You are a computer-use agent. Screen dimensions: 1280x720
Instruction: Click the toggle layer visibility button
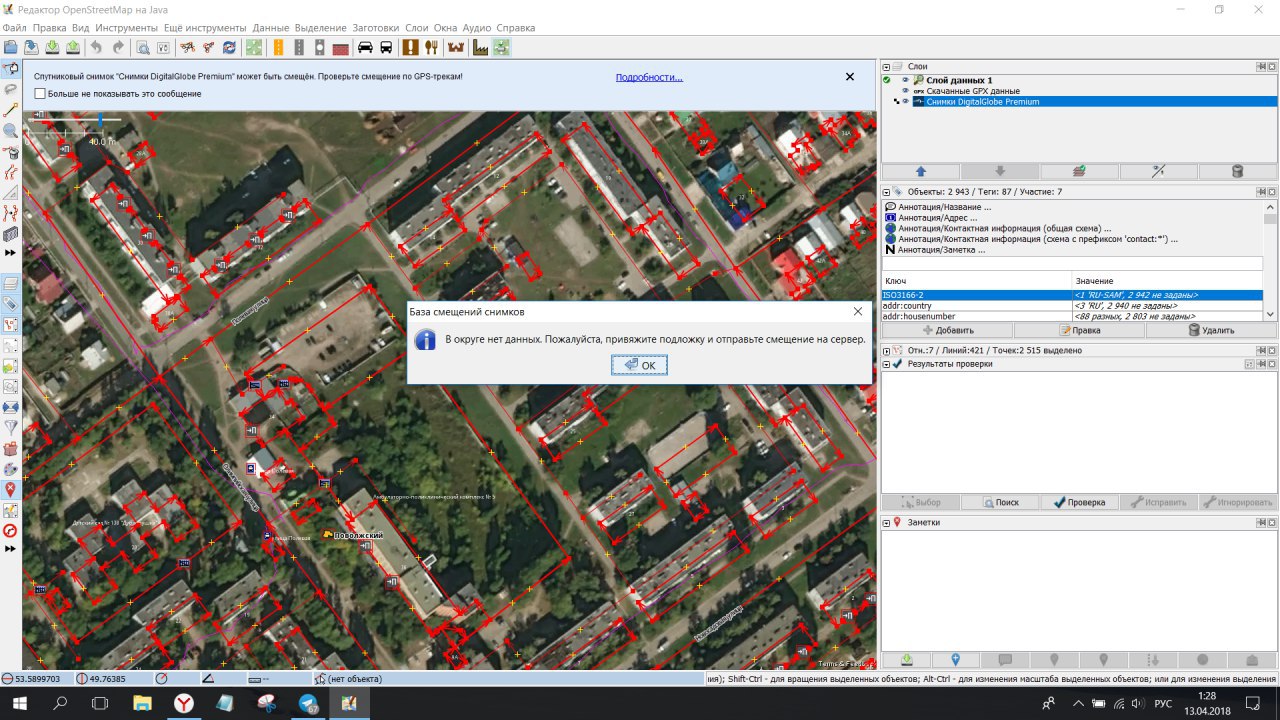pyautogui.click(x=1158, y=171)
